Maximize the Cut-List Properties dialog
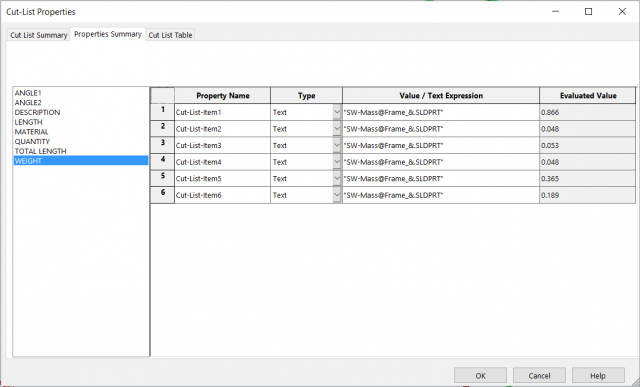Viewport: 640px width, 387px height. coord(589,11)
